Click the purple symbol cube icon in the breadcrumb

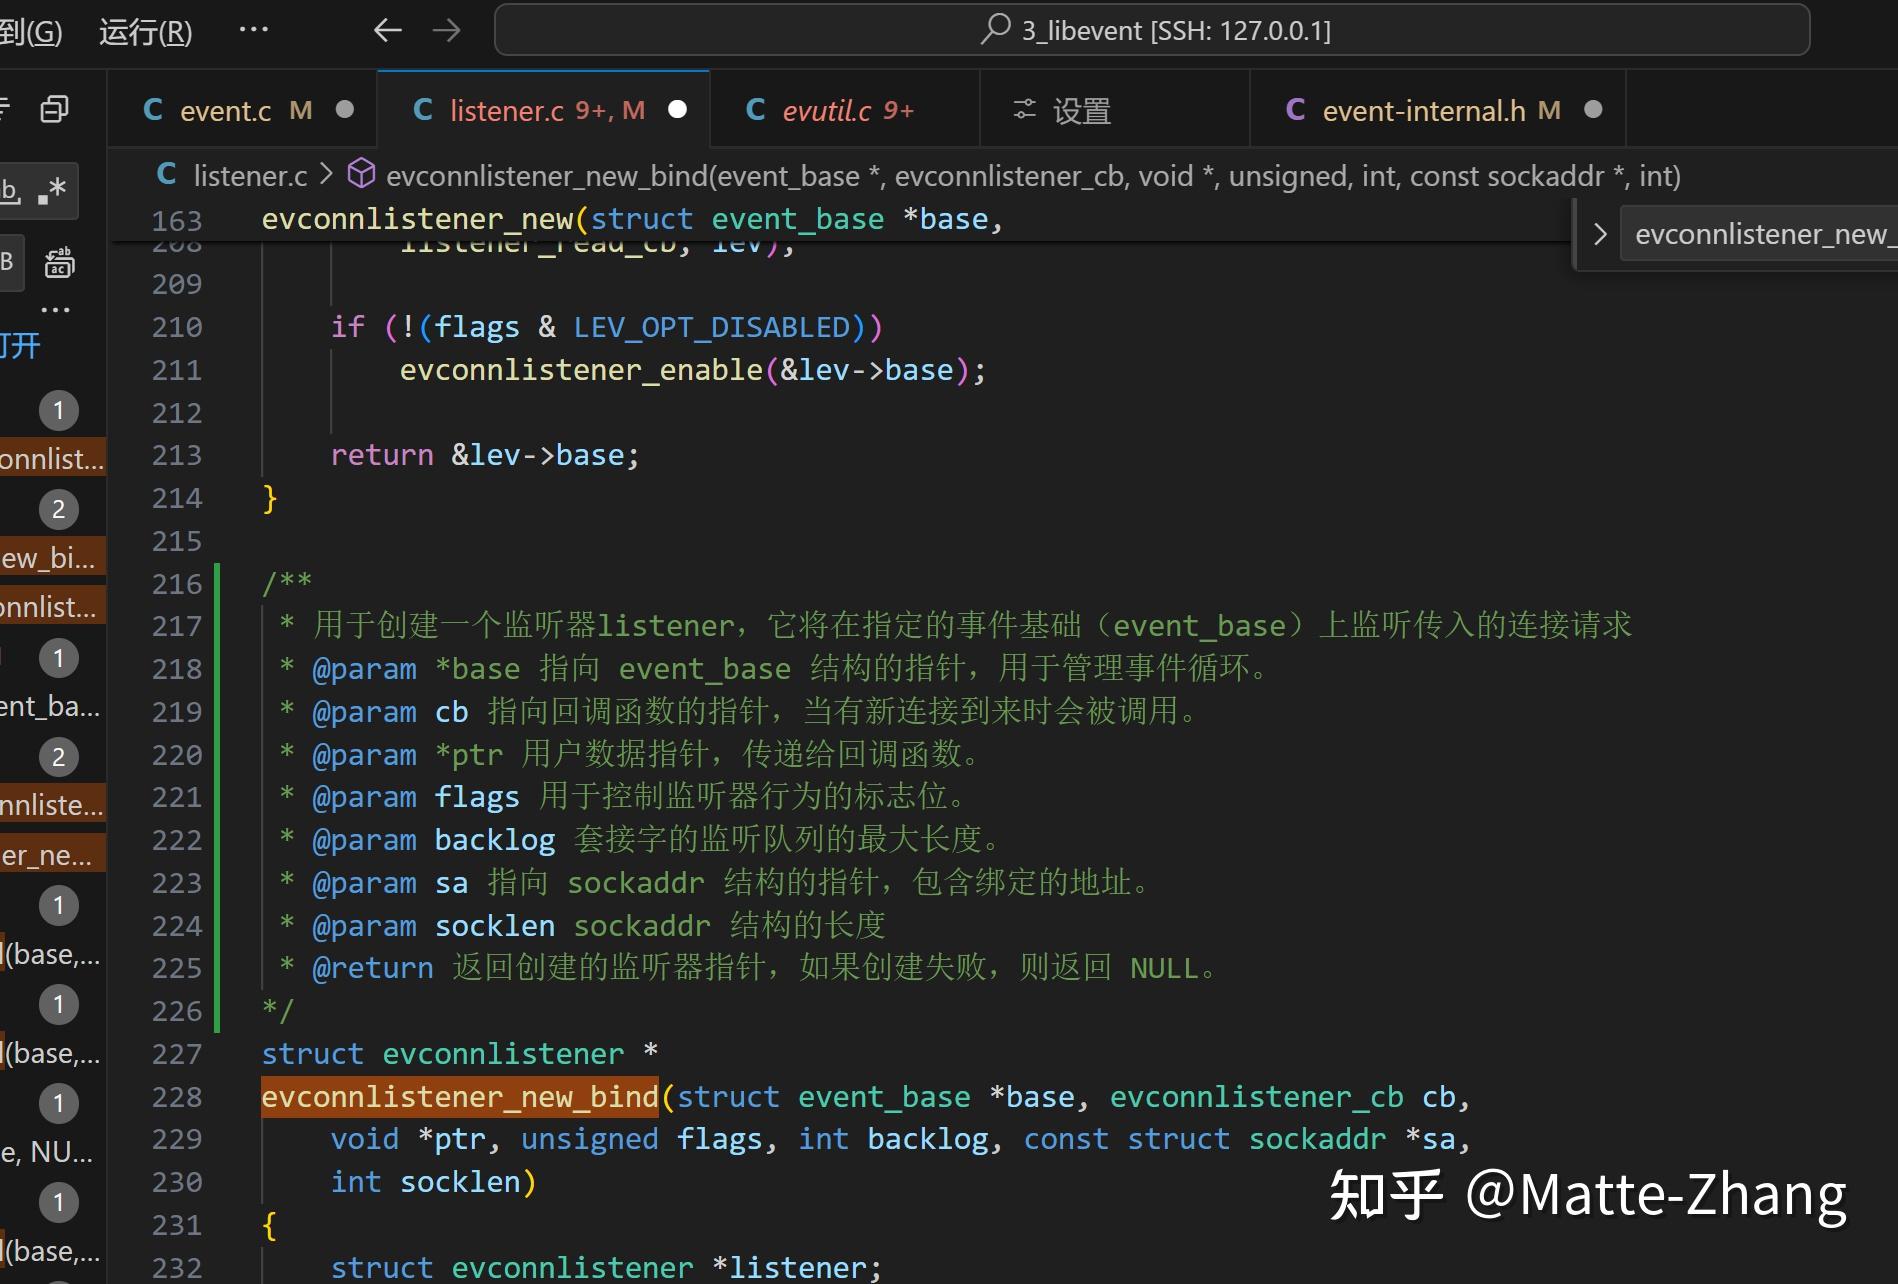(361, 173)
